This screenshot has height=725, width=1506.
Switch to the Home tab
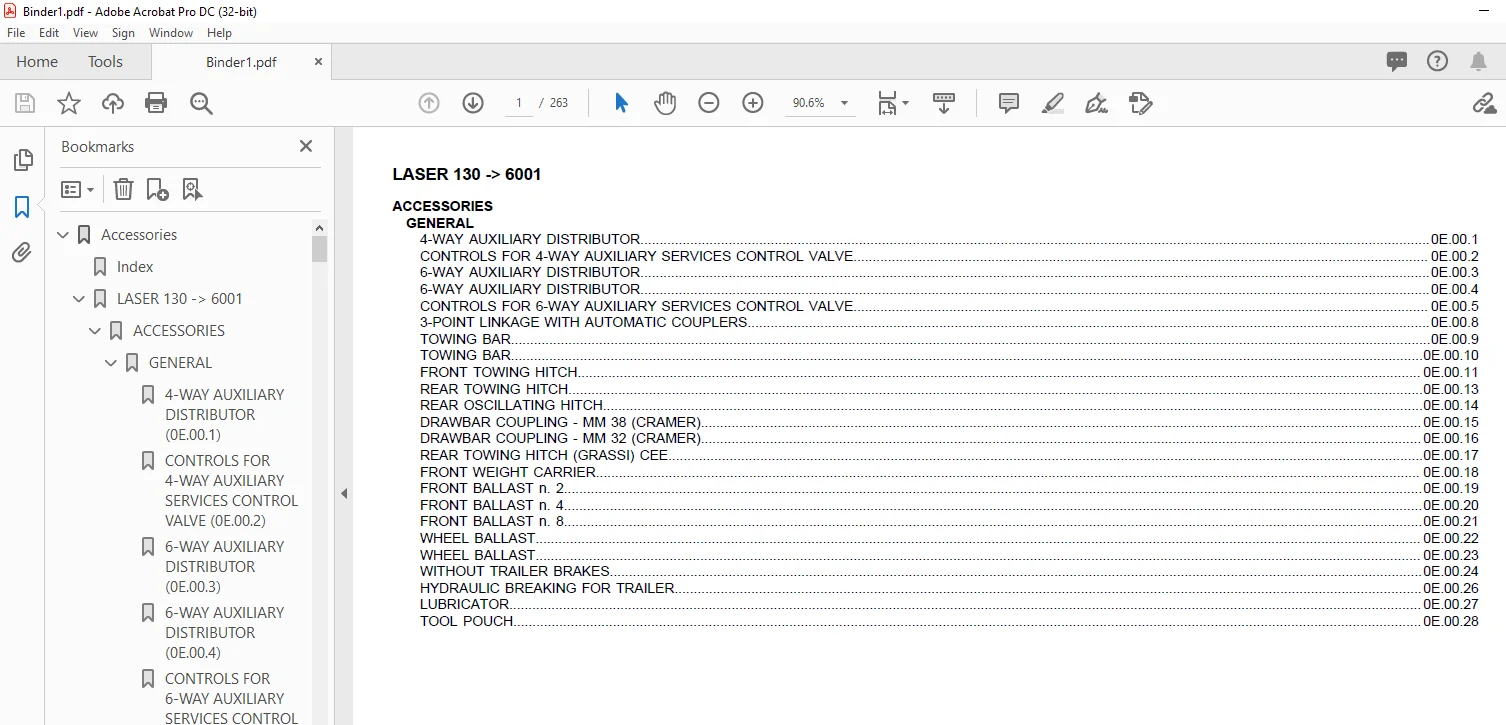[37, 61]
